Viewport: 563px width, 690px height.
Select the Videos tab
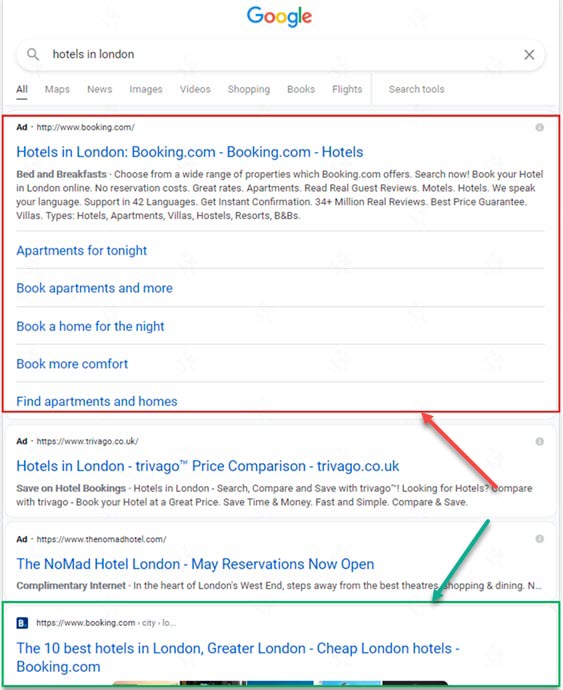tap(195, 89)
